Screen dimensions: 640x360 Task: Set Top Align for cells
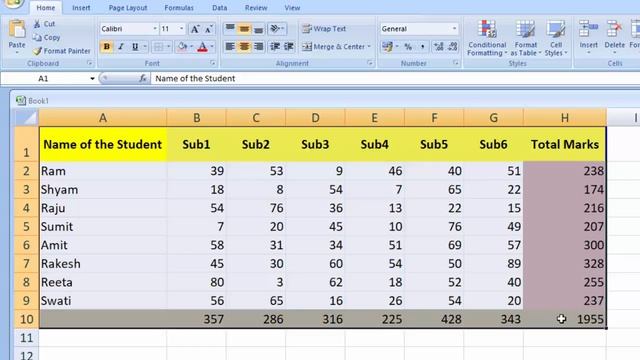tap(230, 29)
